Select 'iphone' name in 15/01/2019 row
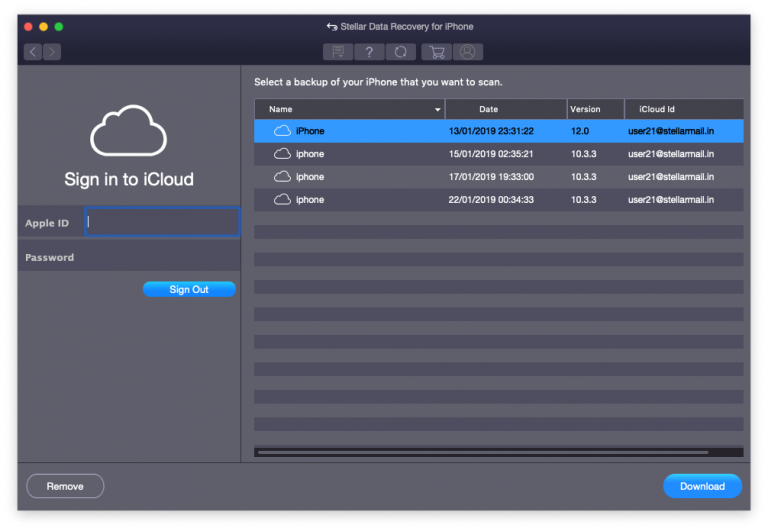Screen dimensions: 768x531 (x=310, y=154)
